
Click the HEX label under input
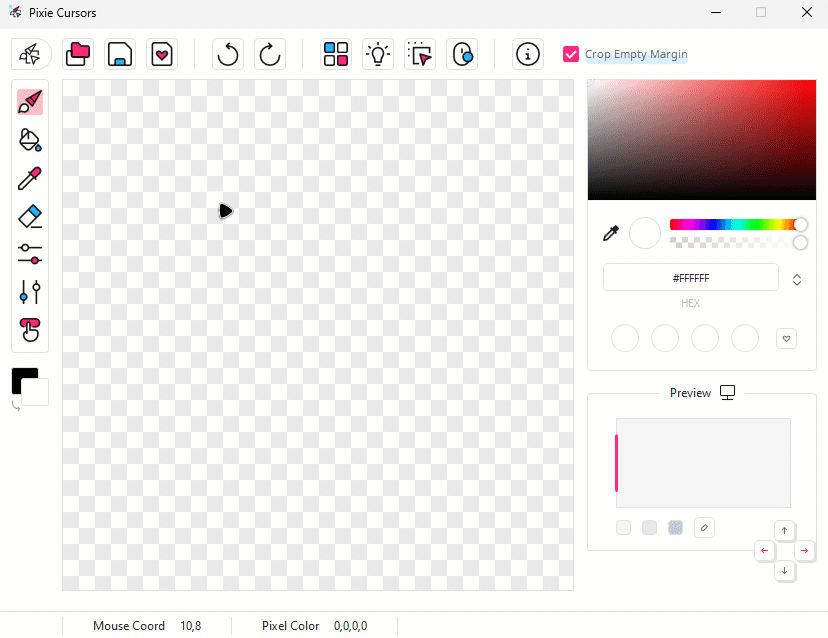click(x=691, y=303)
